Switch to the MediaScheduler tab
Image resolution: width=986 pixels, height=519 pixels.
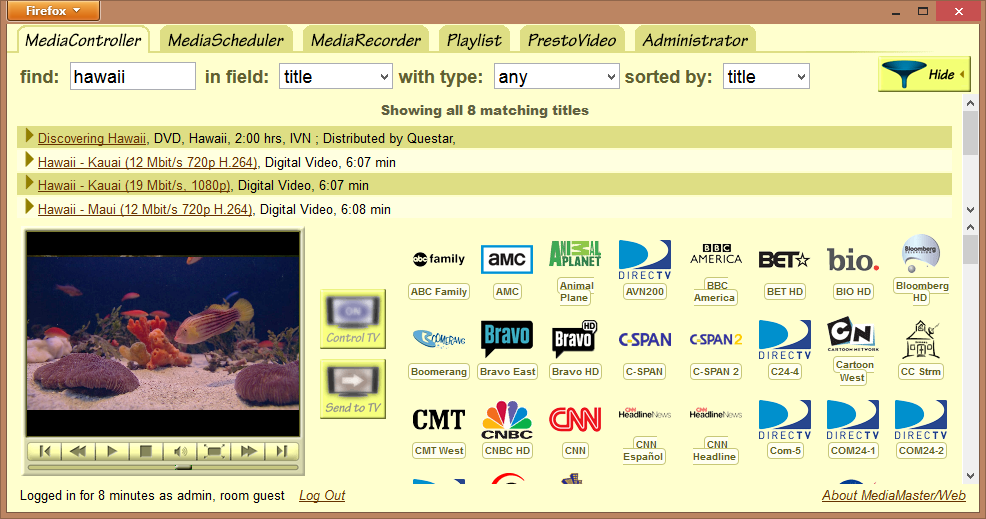click(226, 40)
